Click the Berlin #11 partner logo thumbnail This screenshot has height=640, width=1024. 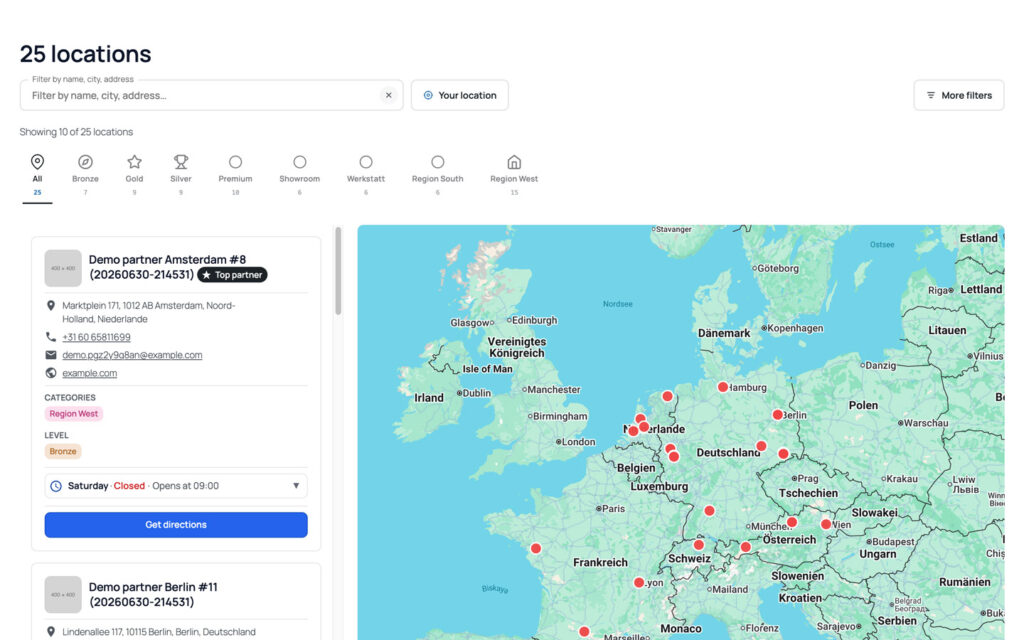point(63,594)
